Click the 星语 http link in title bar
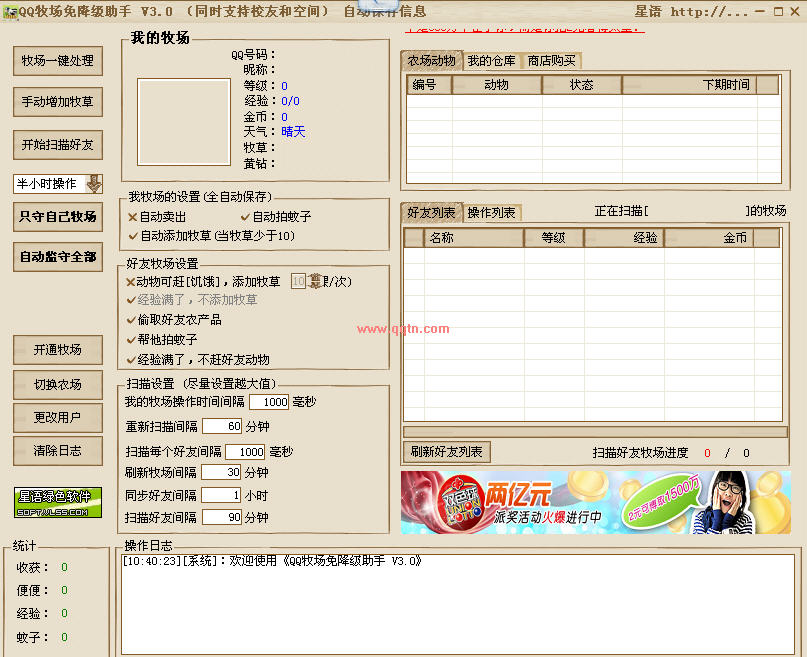 691,11
